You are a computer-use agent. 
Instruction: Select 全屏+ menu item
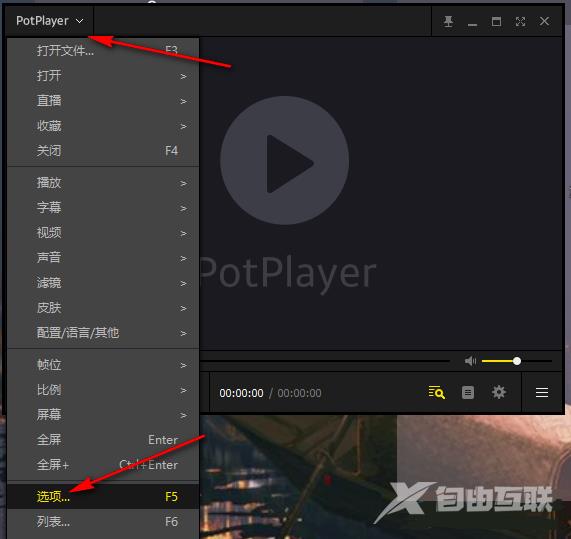[103, 465]
